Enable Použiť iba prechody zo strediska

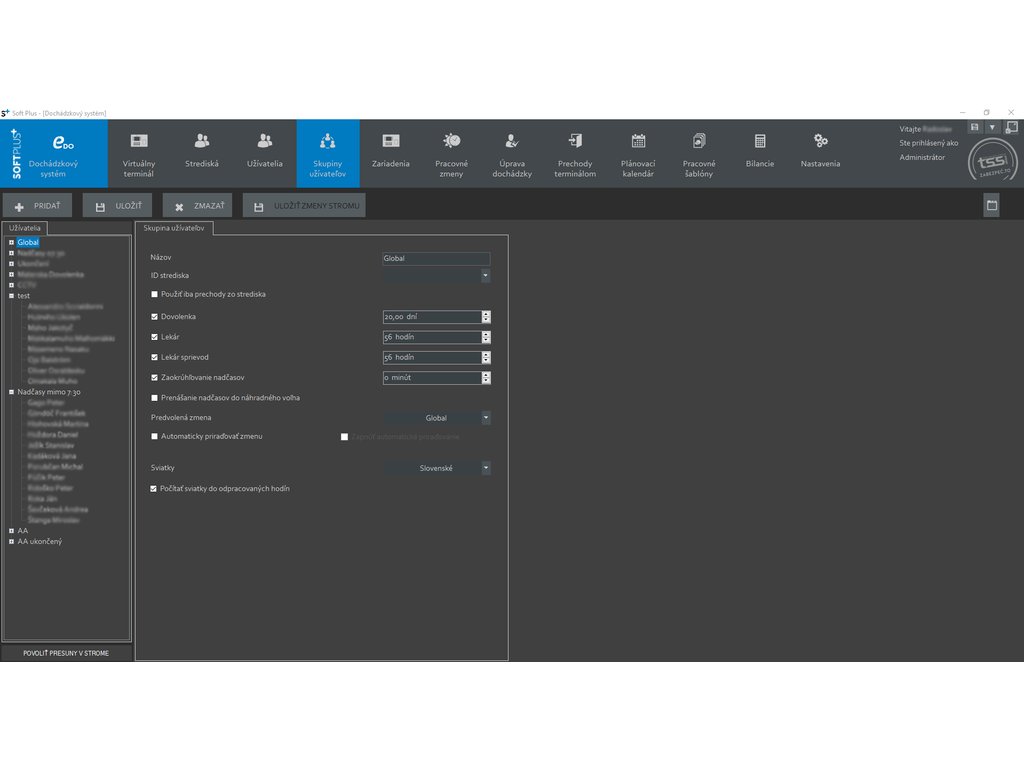coord(154,295)
